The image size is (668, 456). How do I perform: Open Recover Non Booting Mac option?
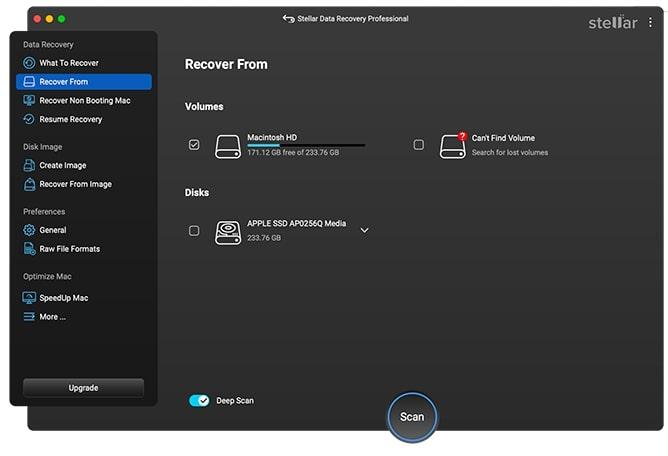[x=84, y=101]
